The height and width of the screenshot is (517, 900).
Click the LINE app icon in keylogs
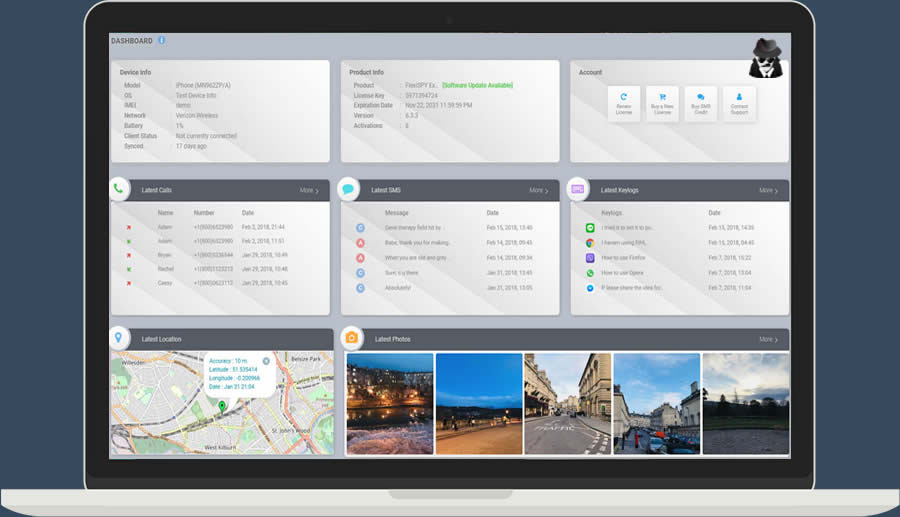pyautogui.click(x=589, y=228)
